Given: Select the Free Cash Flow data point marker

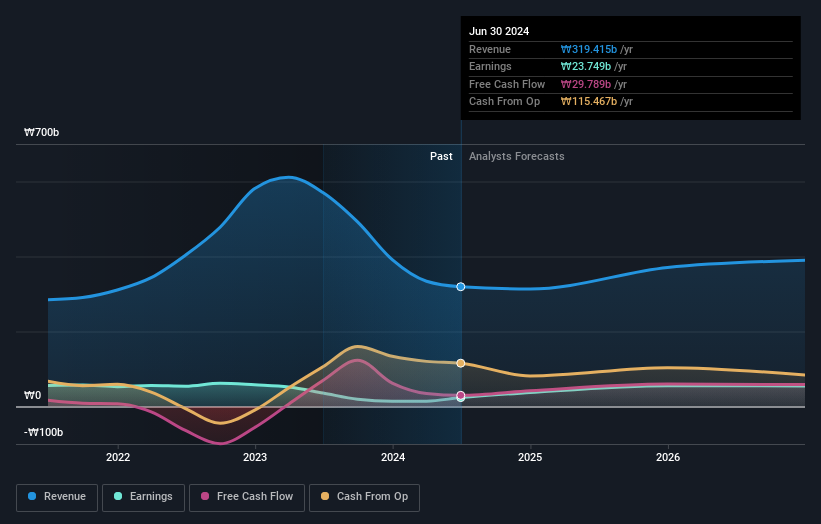Looking at the screenshot, I should tap(461, 395).
